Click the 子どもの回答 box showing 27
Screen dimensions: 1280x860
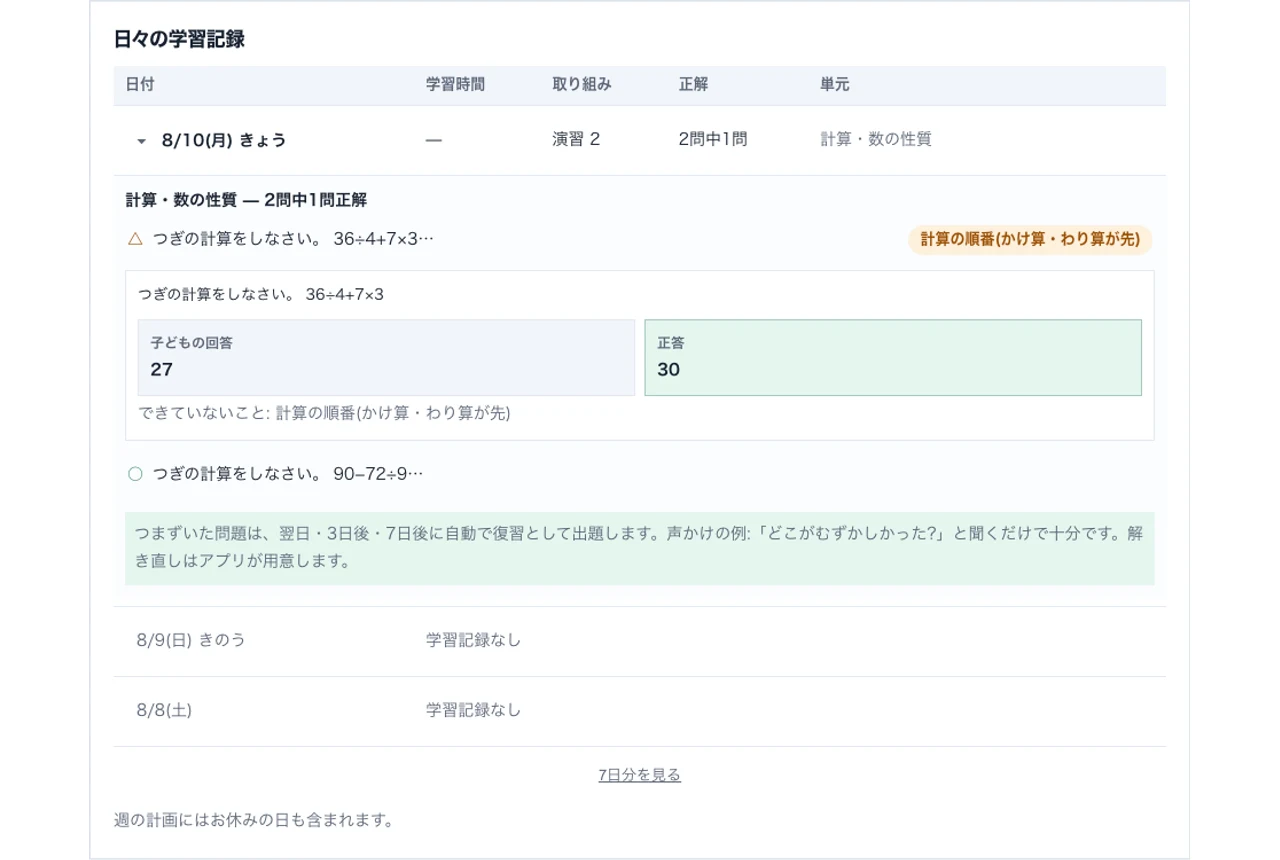(386, 358)
